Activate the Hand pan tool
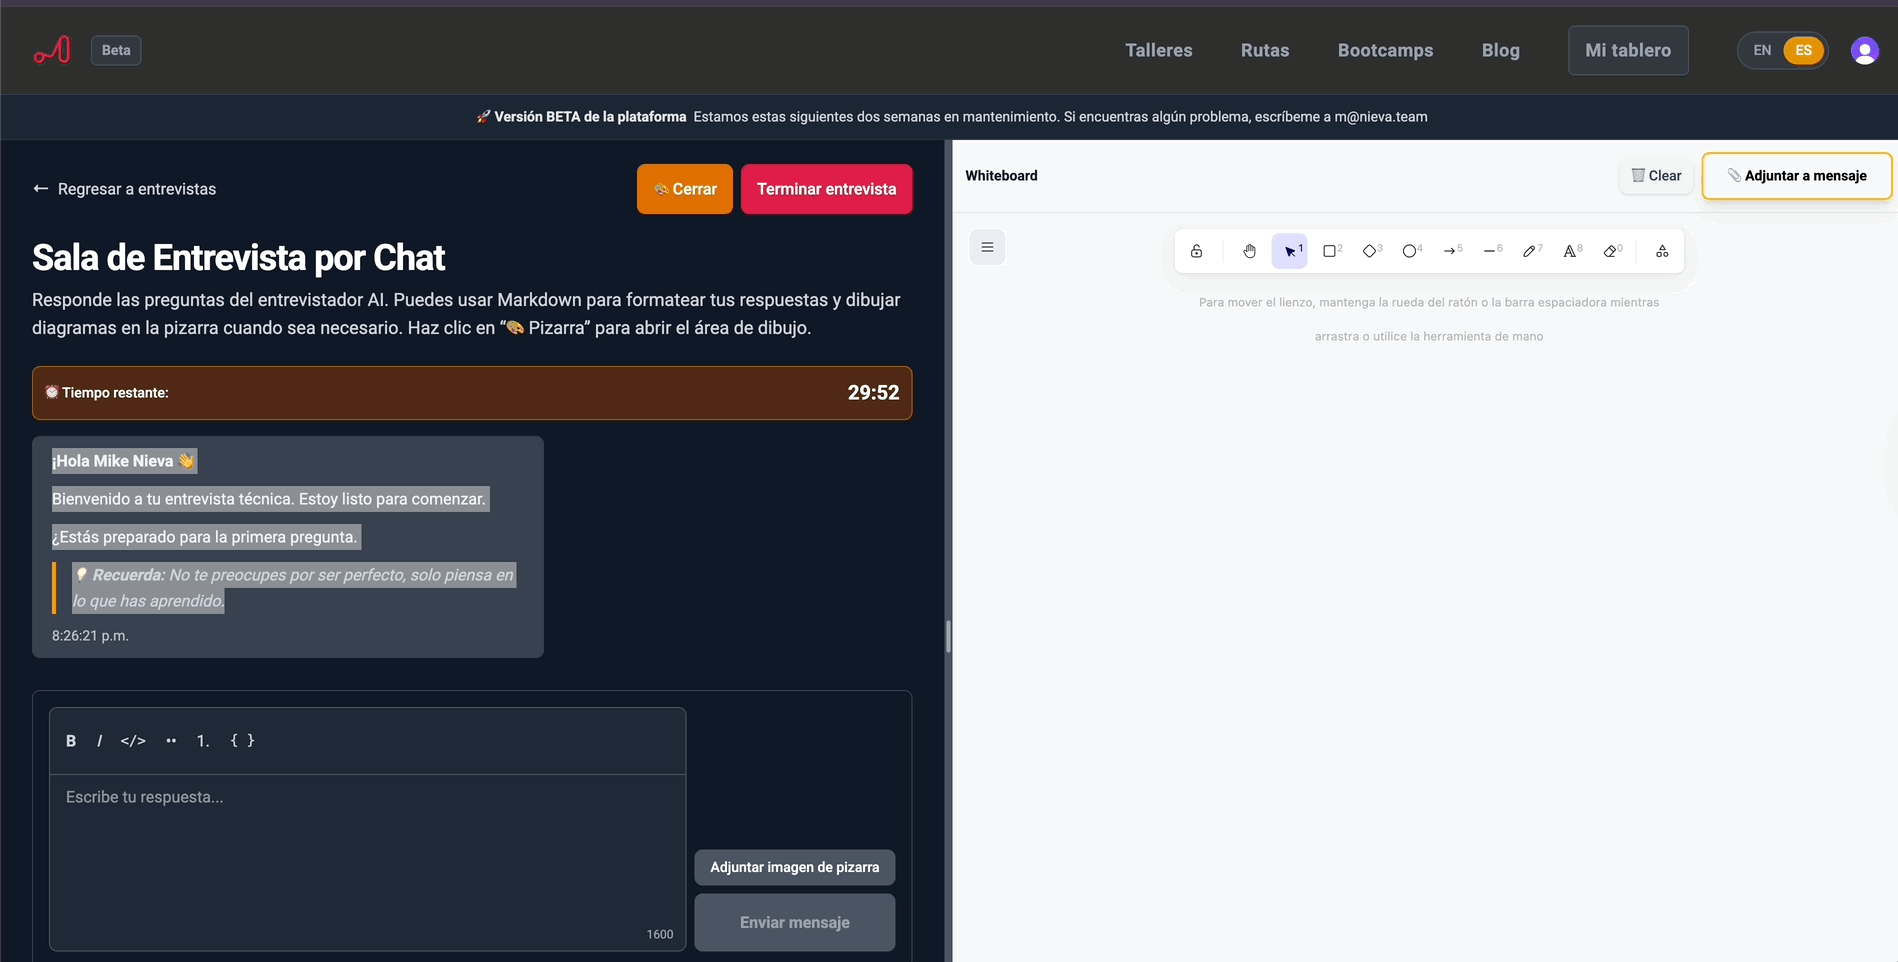1898x962 pixels. click(x=1249, y=251)
